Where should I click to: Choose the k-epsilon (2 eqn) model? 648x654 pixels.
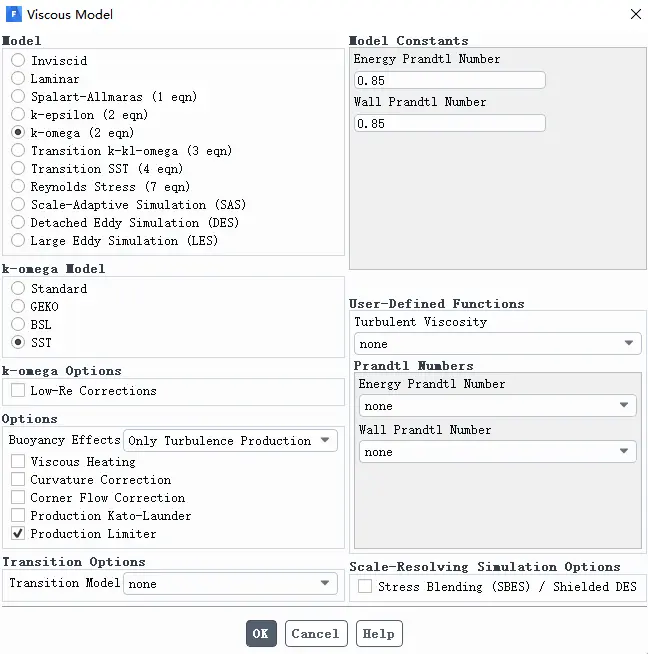coord(18,114)
